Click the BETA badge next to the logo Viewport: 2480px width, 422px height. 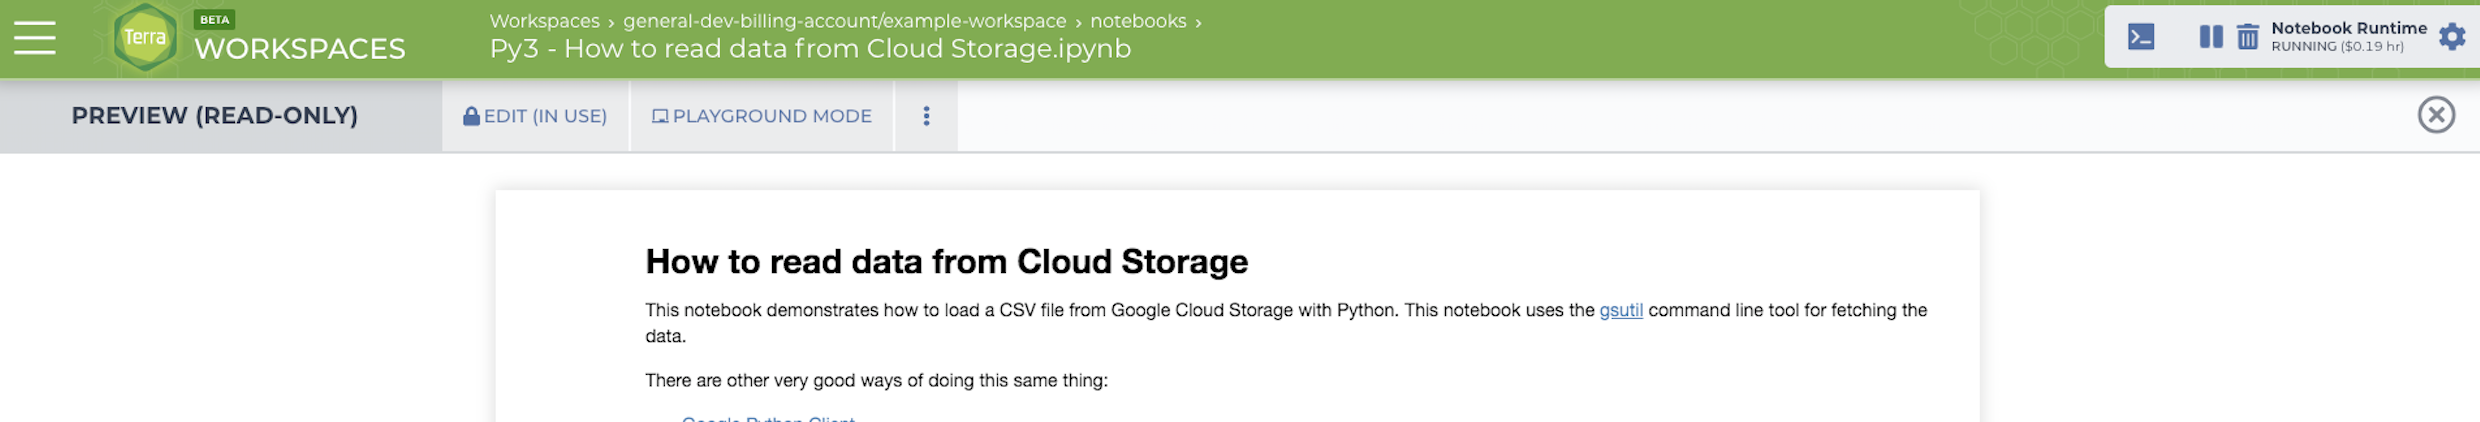tap(214, 19)
